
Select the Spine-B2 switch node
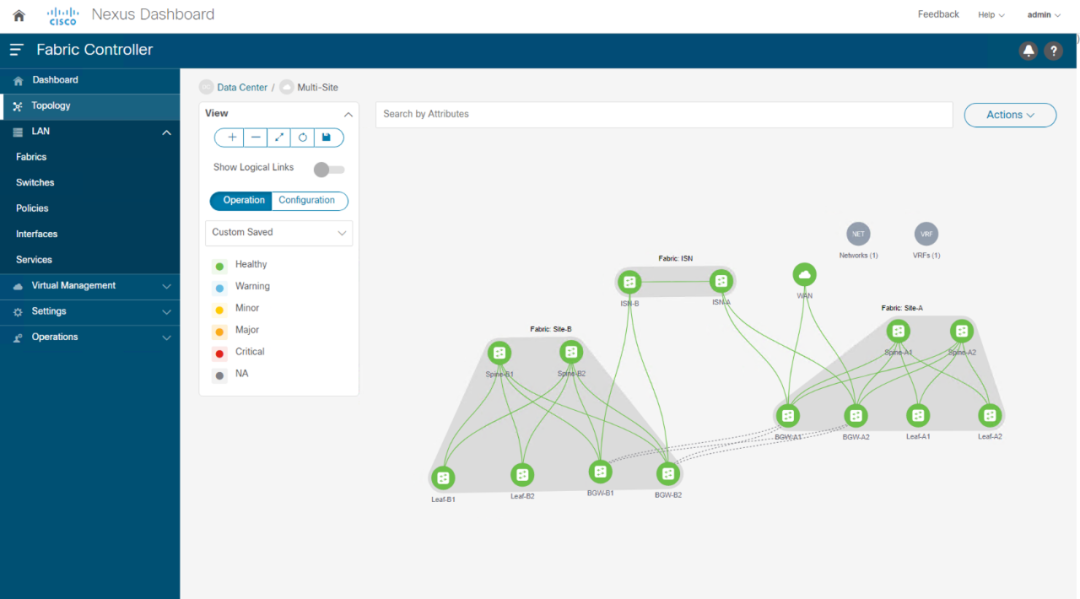point(571,353)
